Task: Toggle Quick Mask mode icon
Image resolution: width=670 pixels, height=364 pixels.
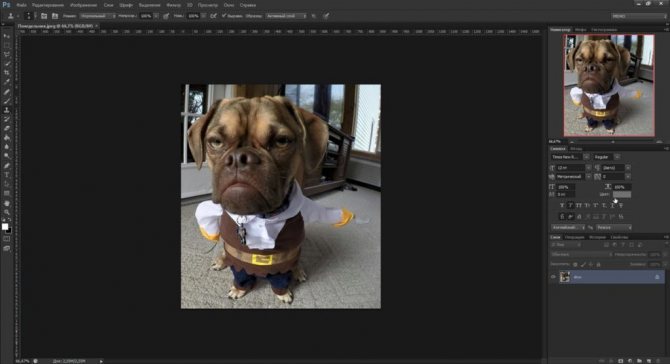Action: 6,239
